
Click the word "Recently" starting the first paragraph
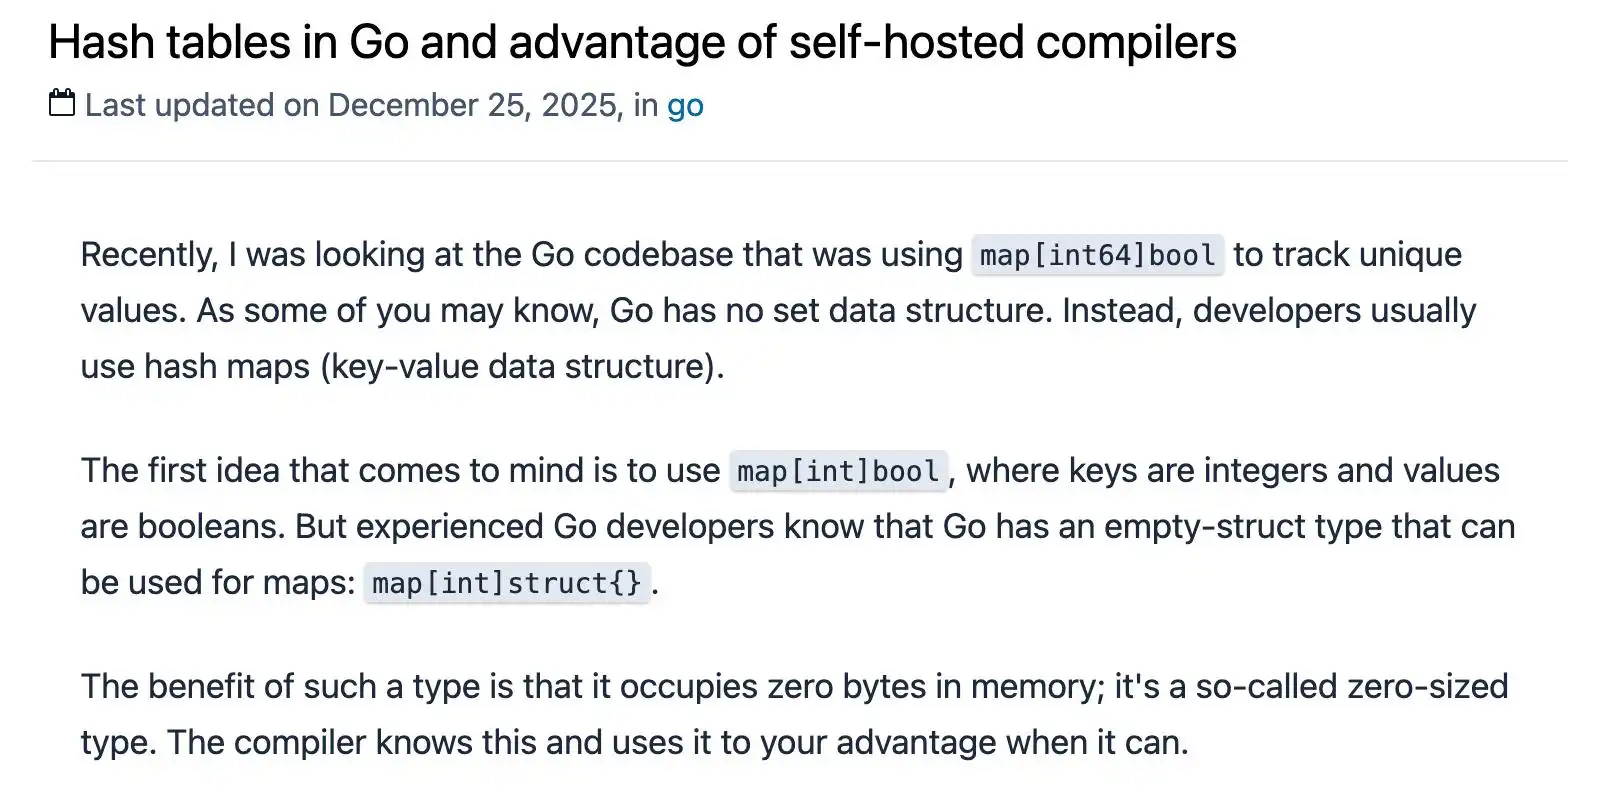tap(147, 255)
